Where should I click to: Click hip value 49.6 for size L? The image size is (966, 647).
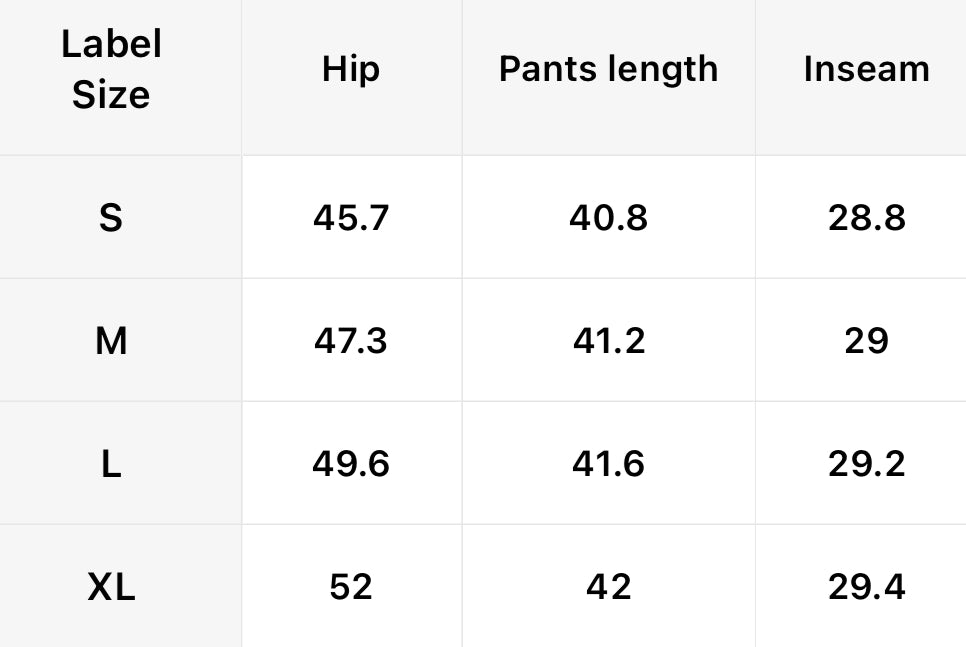(x=351, y=464)
